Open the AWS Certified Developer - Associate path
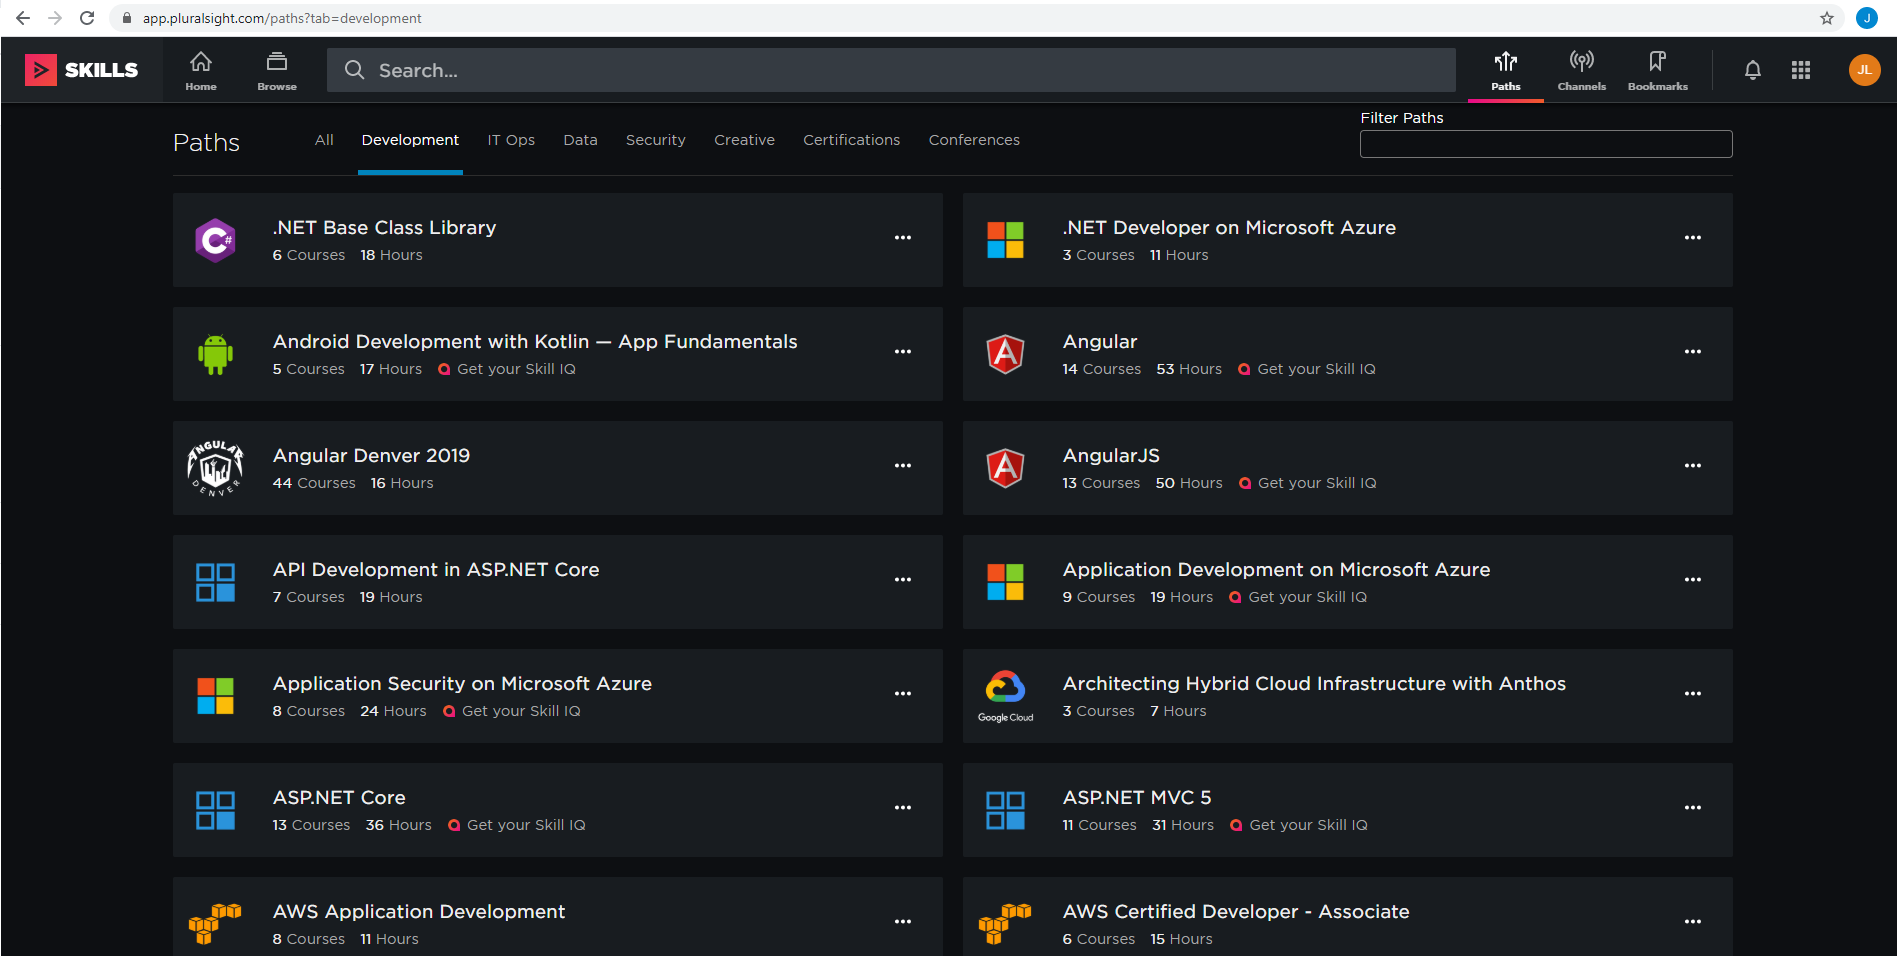 [1236, 912]
